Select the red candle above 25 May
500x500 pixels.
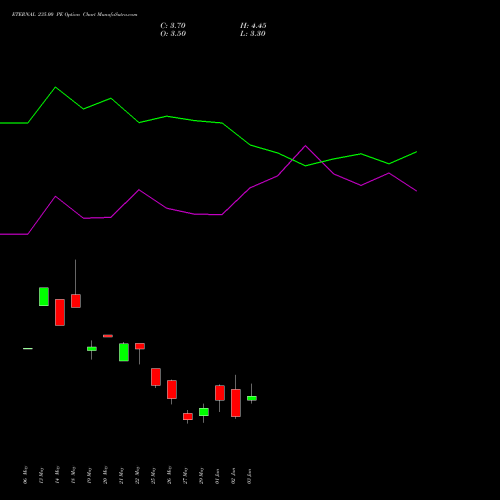pyautogui.click(x=156, y=377)
